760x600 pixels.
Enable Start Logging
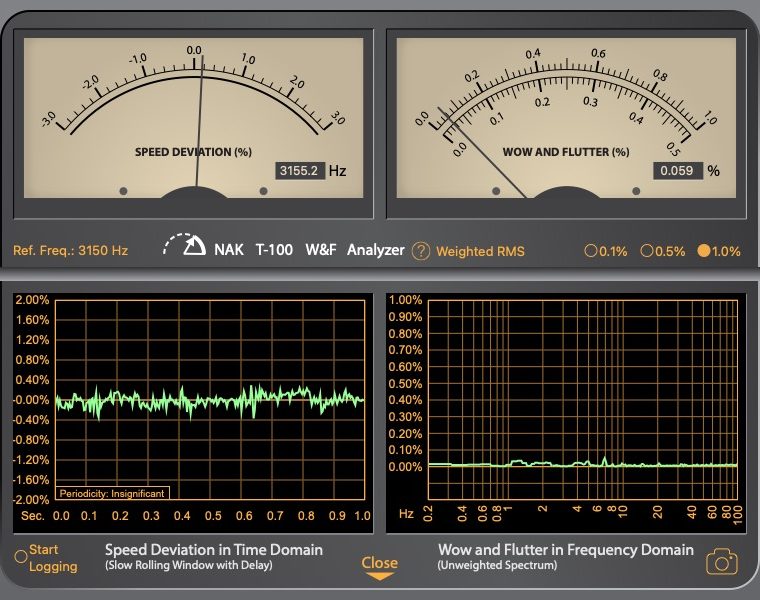(21, 557)
